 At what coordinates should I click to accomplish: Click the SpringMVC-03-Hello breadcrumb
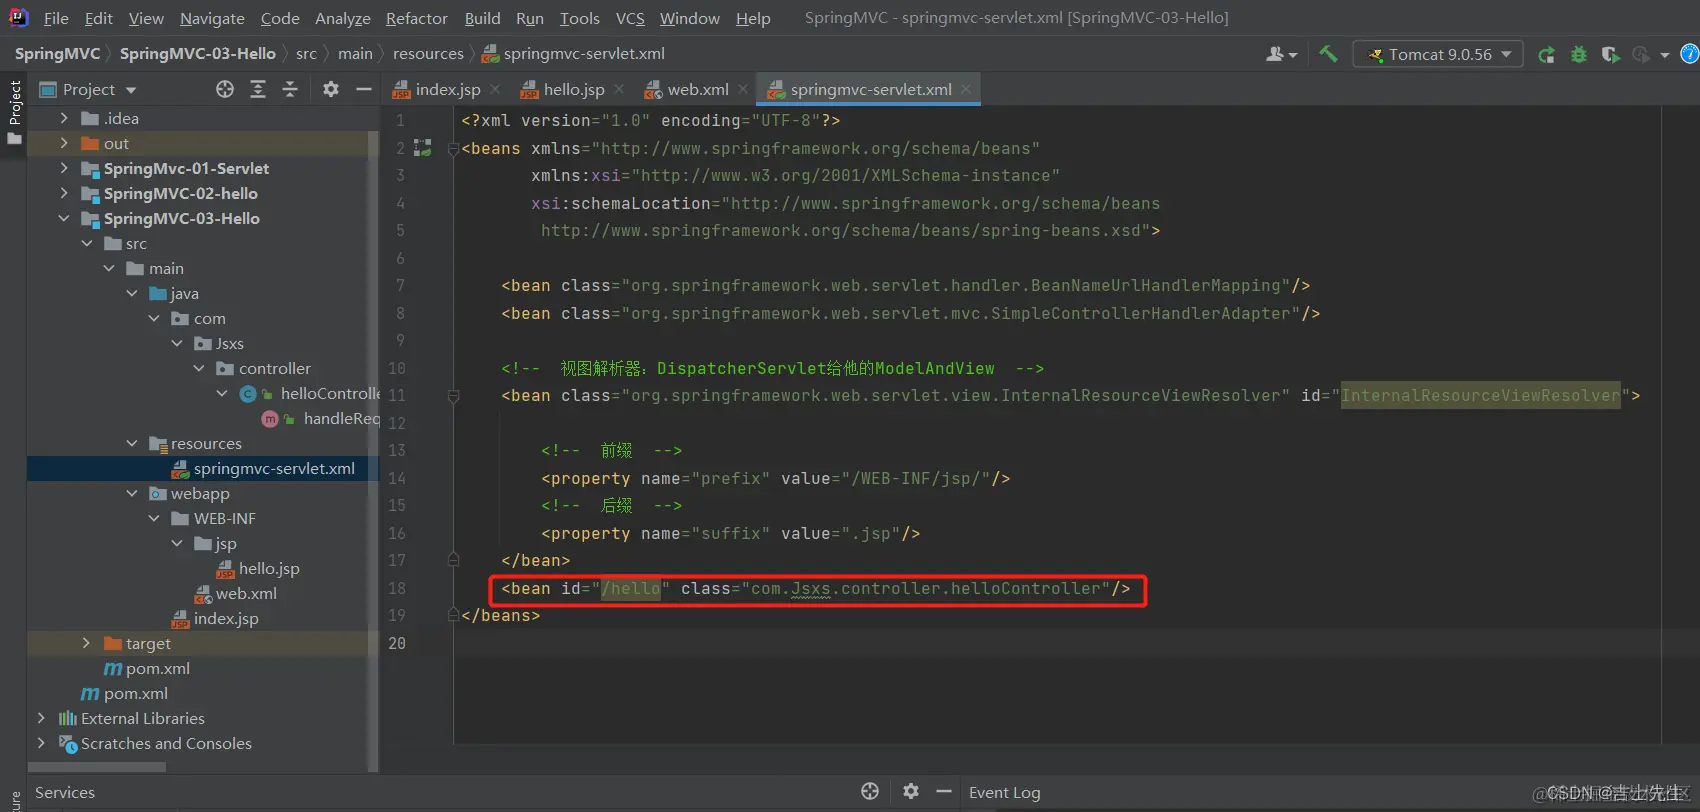click(x=197, y=53)
